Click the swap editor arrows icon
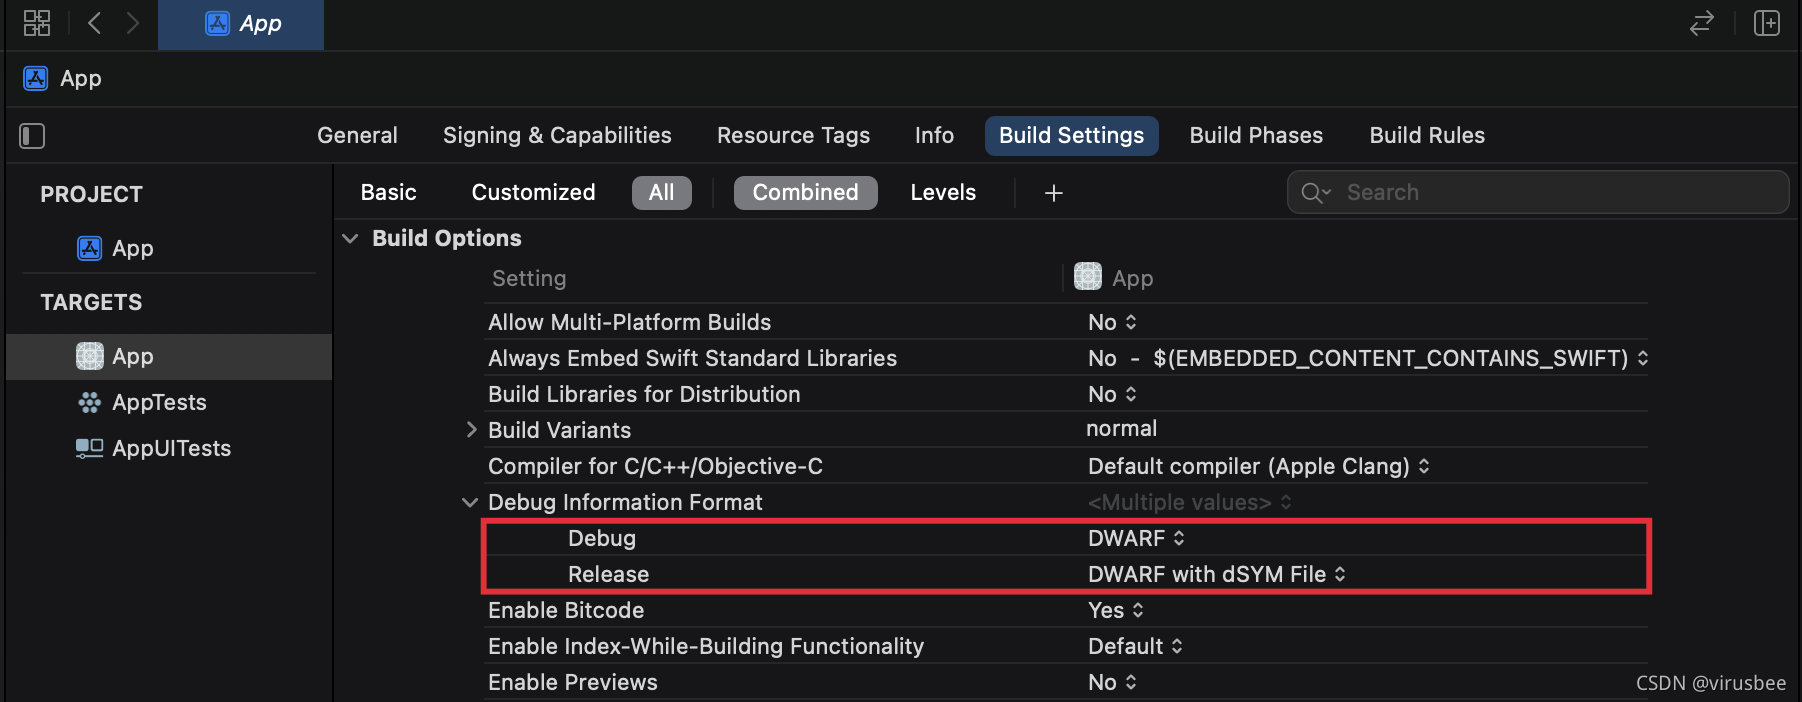Screen dimensions: 1802x702 point(1702,23)
